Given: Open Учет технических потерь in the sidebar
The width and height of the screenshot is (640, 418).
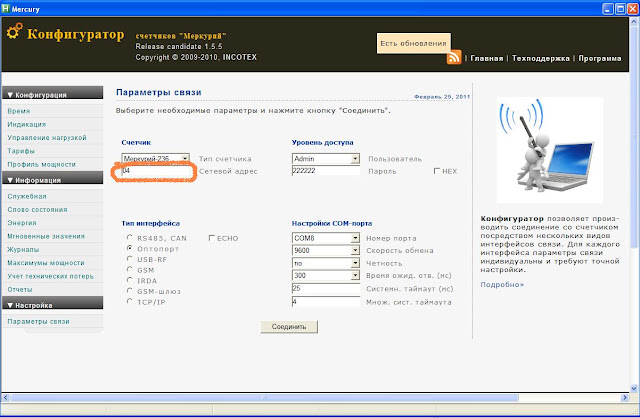Looking at the screenshot, I should click(x=51, y=276).
